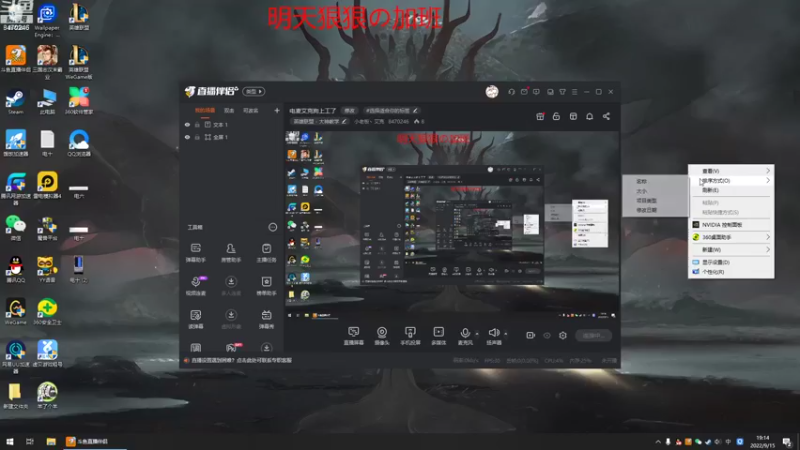This screenshot has width=800, height=450.
Task: Sort by 大小 in the submenu
Action: 655,191
